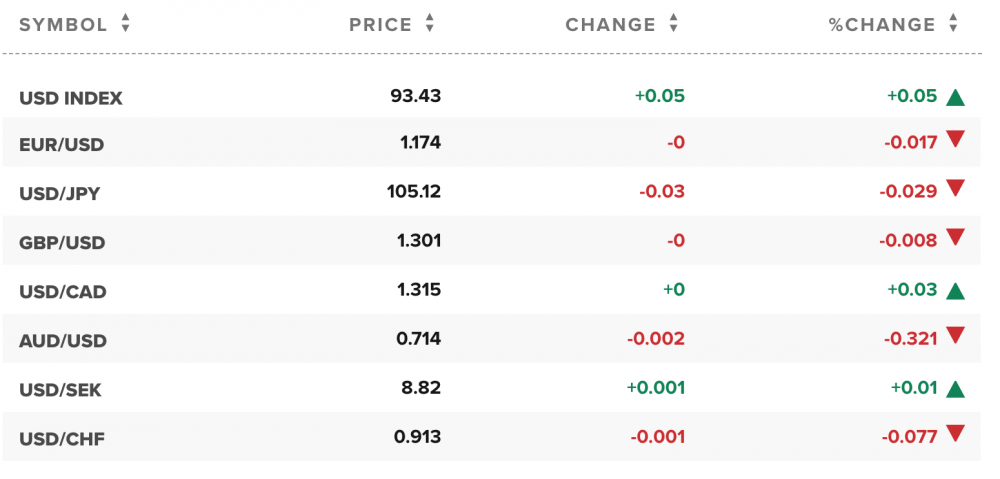
Task: Open the EUR/USD symbol link
Action: click(62, 145)
